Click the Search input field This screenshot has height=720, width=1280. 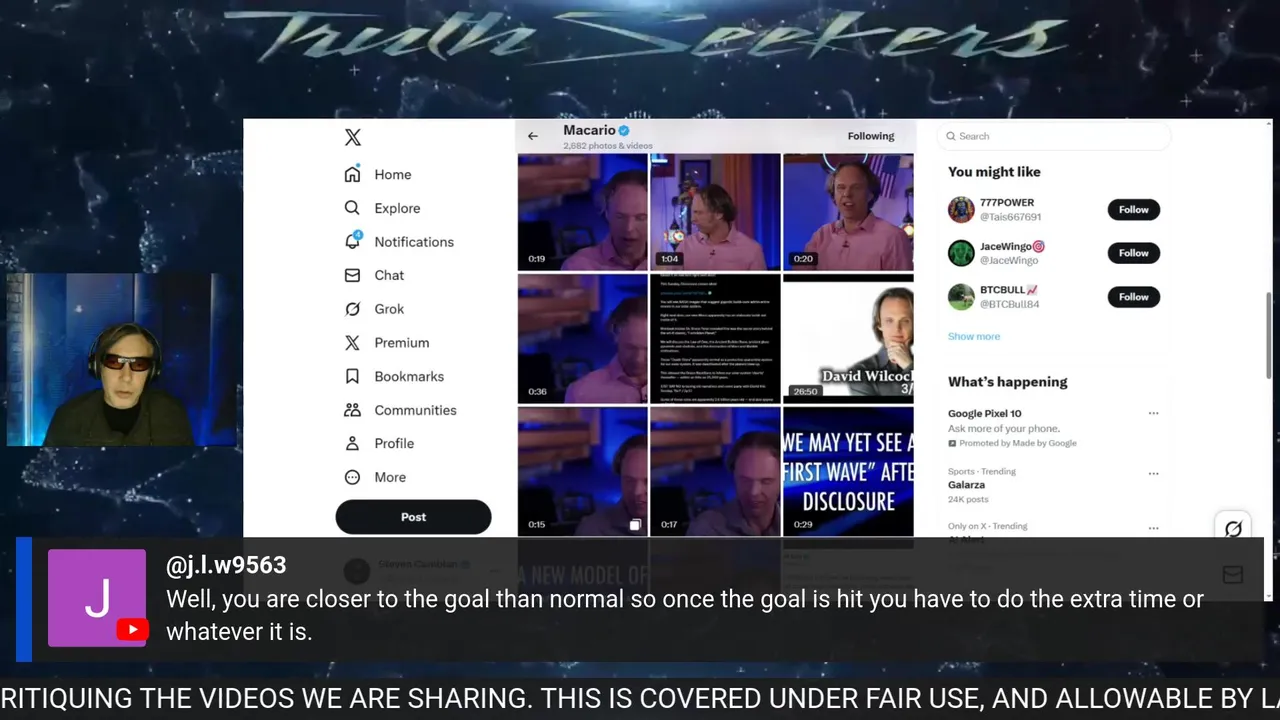[x=1054, y=136]
